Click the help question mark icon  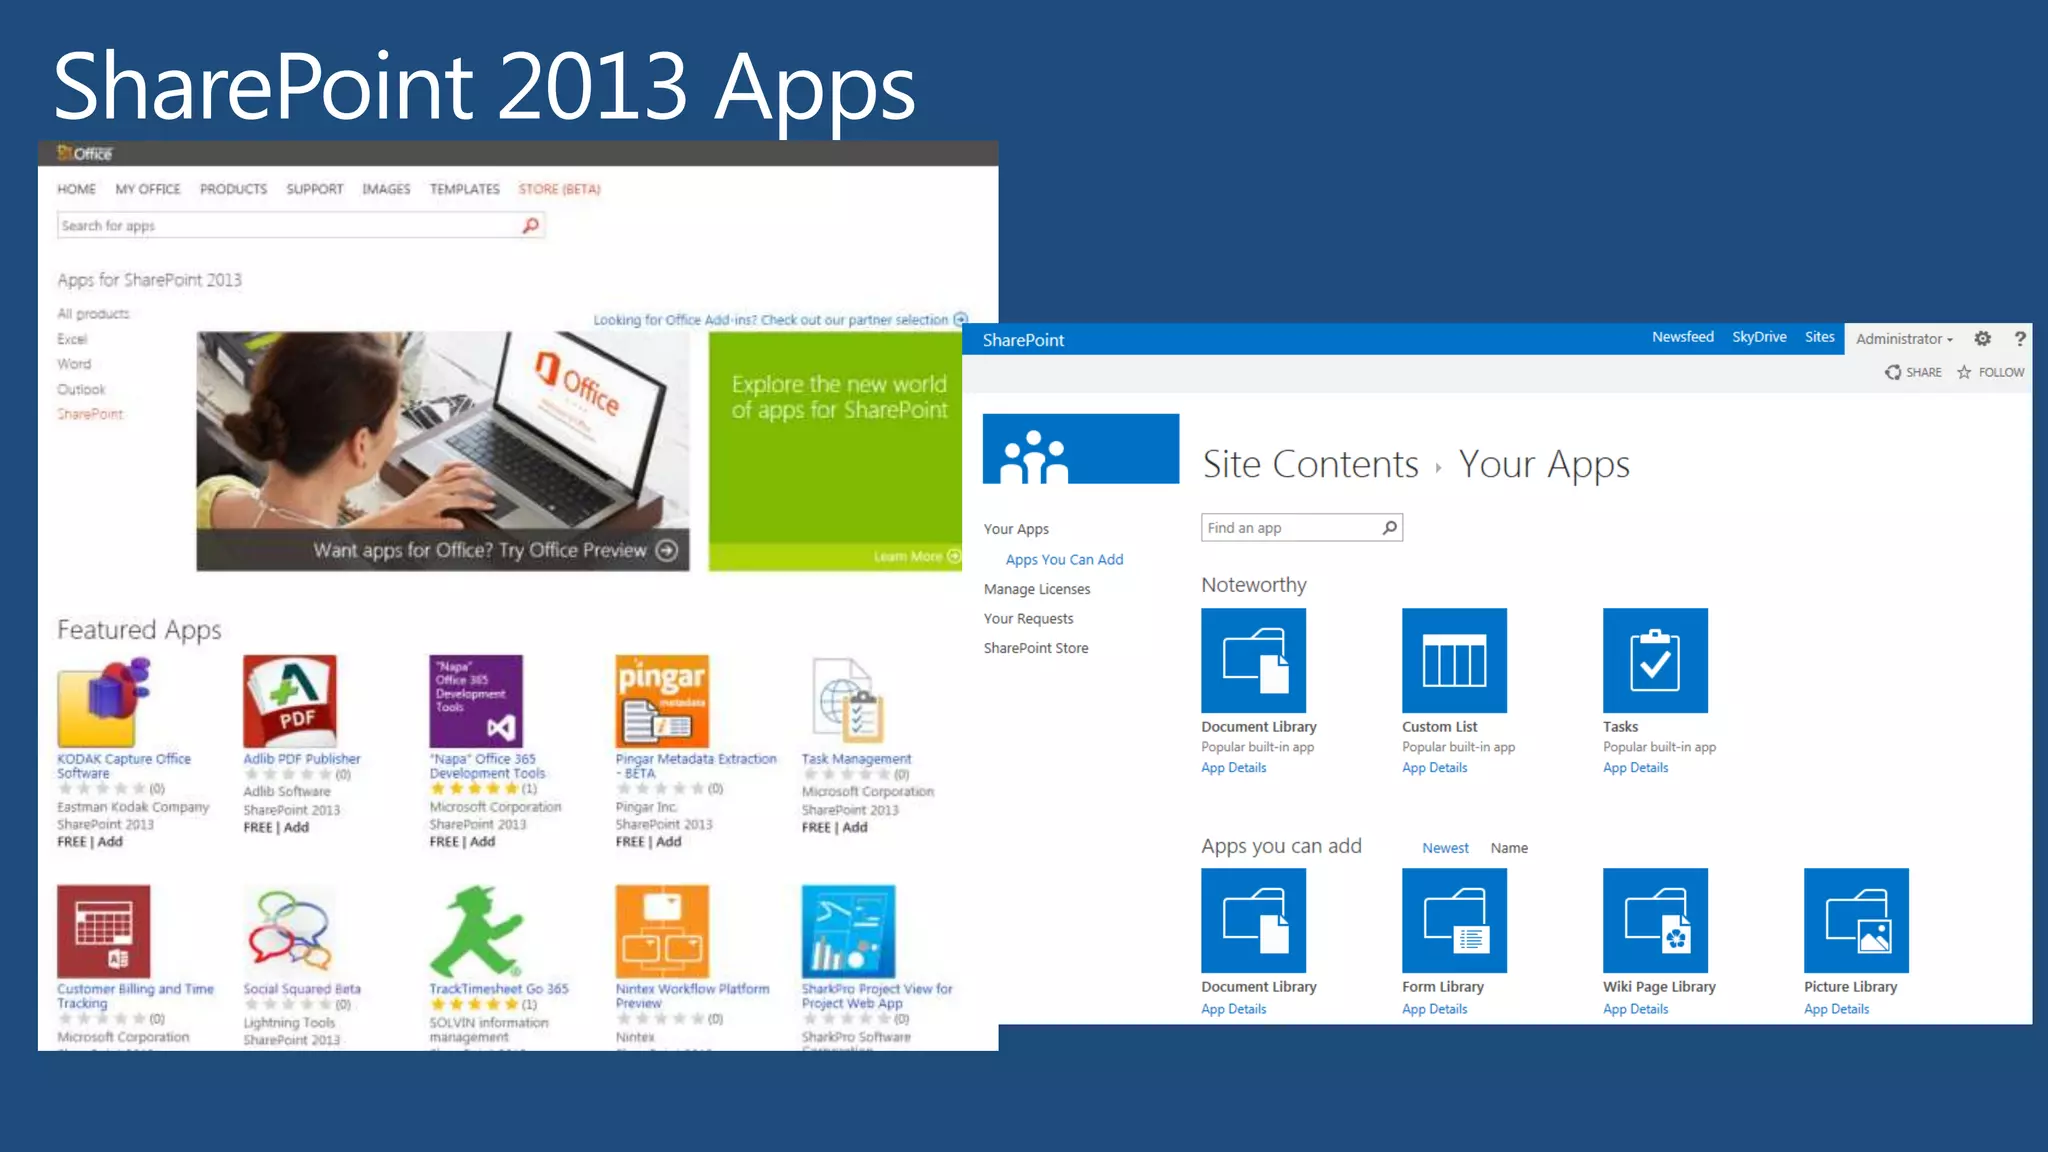(x=2020, y=339)
